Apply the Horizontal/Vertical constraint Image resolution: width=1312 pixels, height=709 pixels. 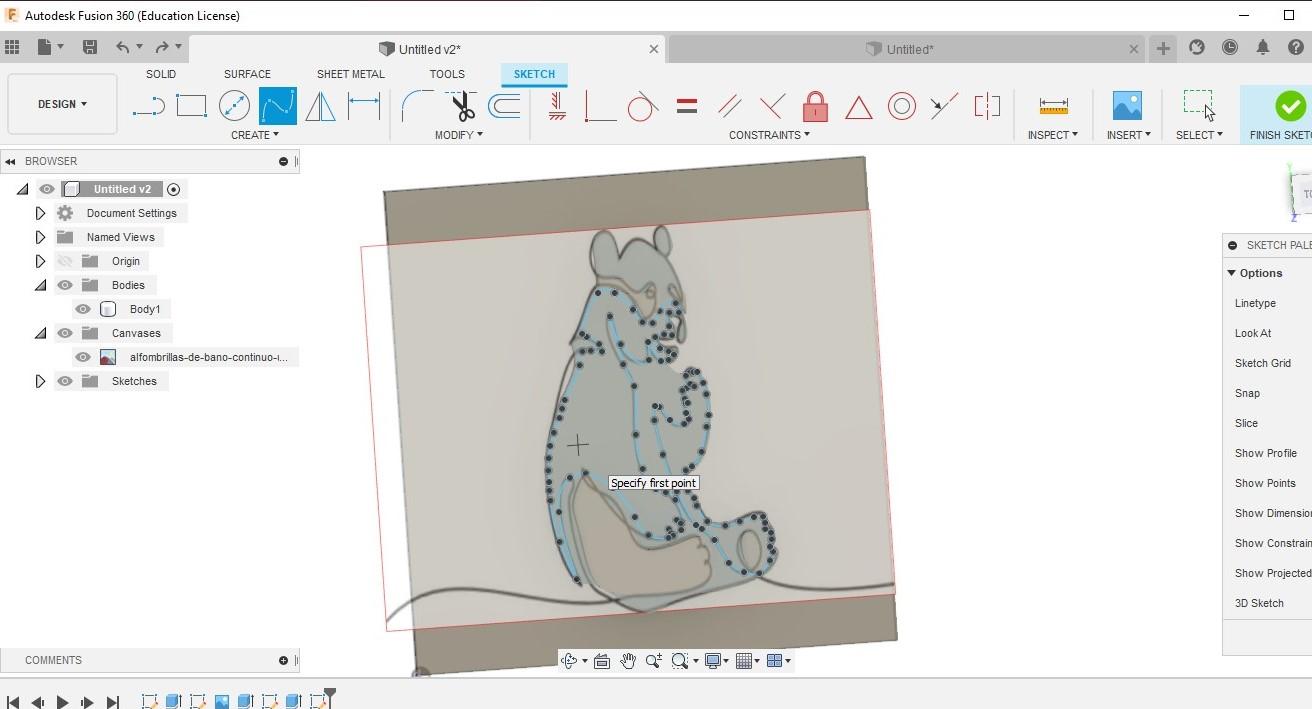click(558, 106)
